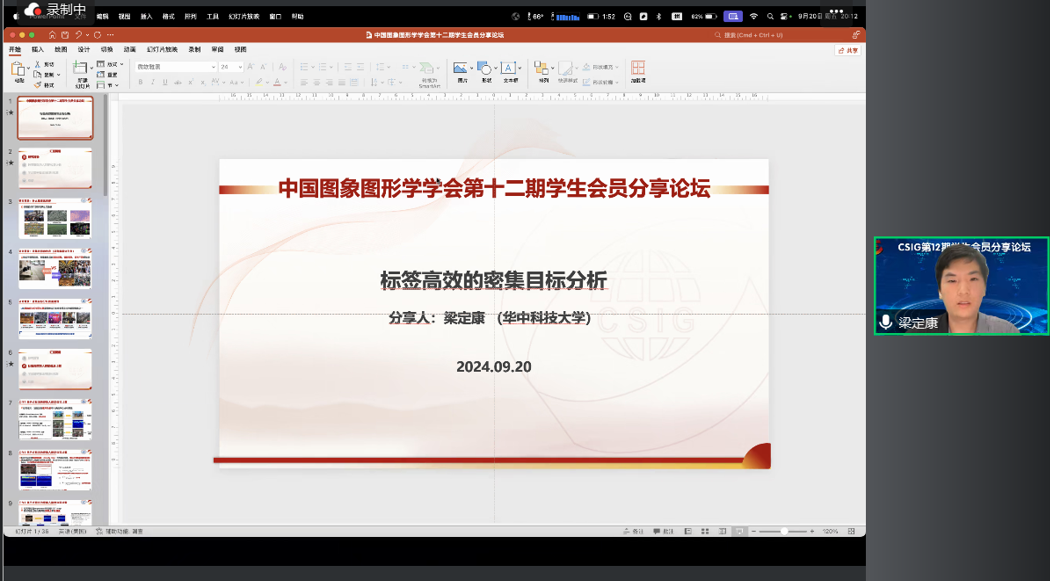Click the Accessibility check status text

tap(120, 531)
